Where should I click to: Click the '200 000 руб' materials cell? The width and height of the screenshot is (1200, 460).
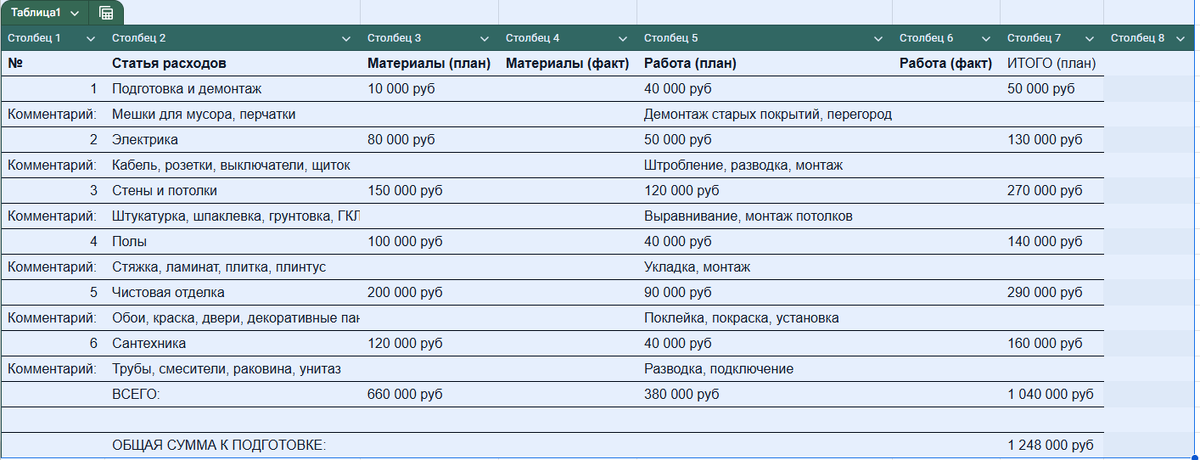click(x=430, y=292)
